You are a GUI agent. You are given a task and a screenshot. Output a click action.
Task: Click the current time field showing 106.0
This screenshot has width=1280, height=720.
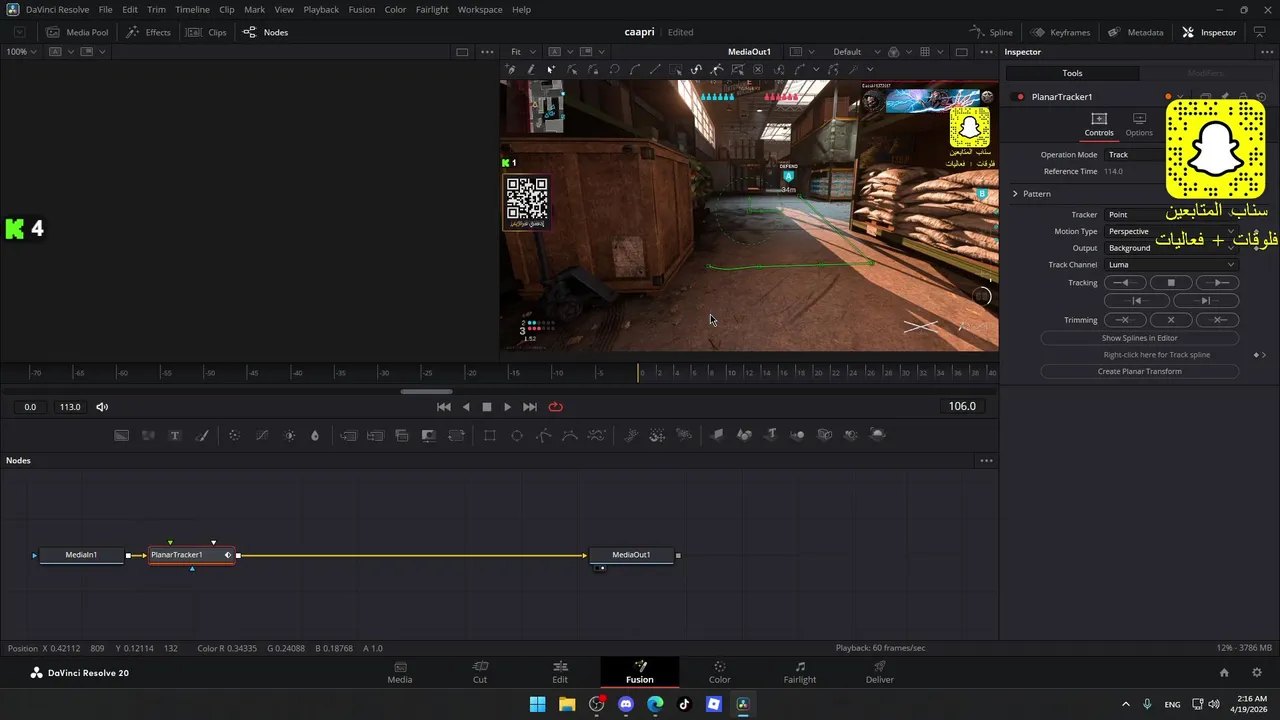962,407
